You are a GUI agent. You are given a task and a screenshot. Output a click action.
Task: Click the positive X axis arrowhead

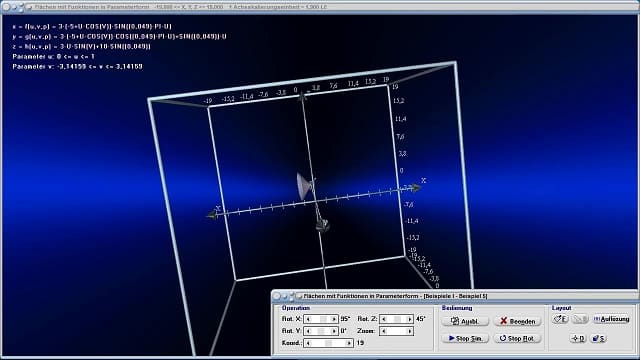pyautogui.click(x=415, y=188)
